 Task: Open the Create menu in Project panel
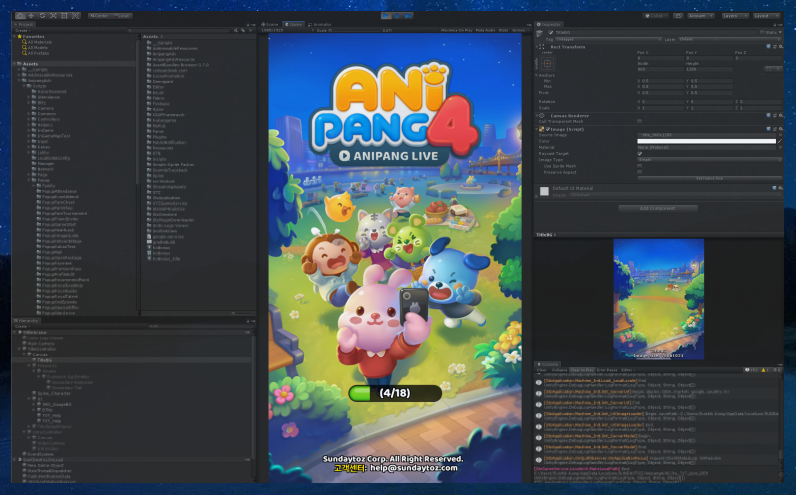click(x=22, y=30)
